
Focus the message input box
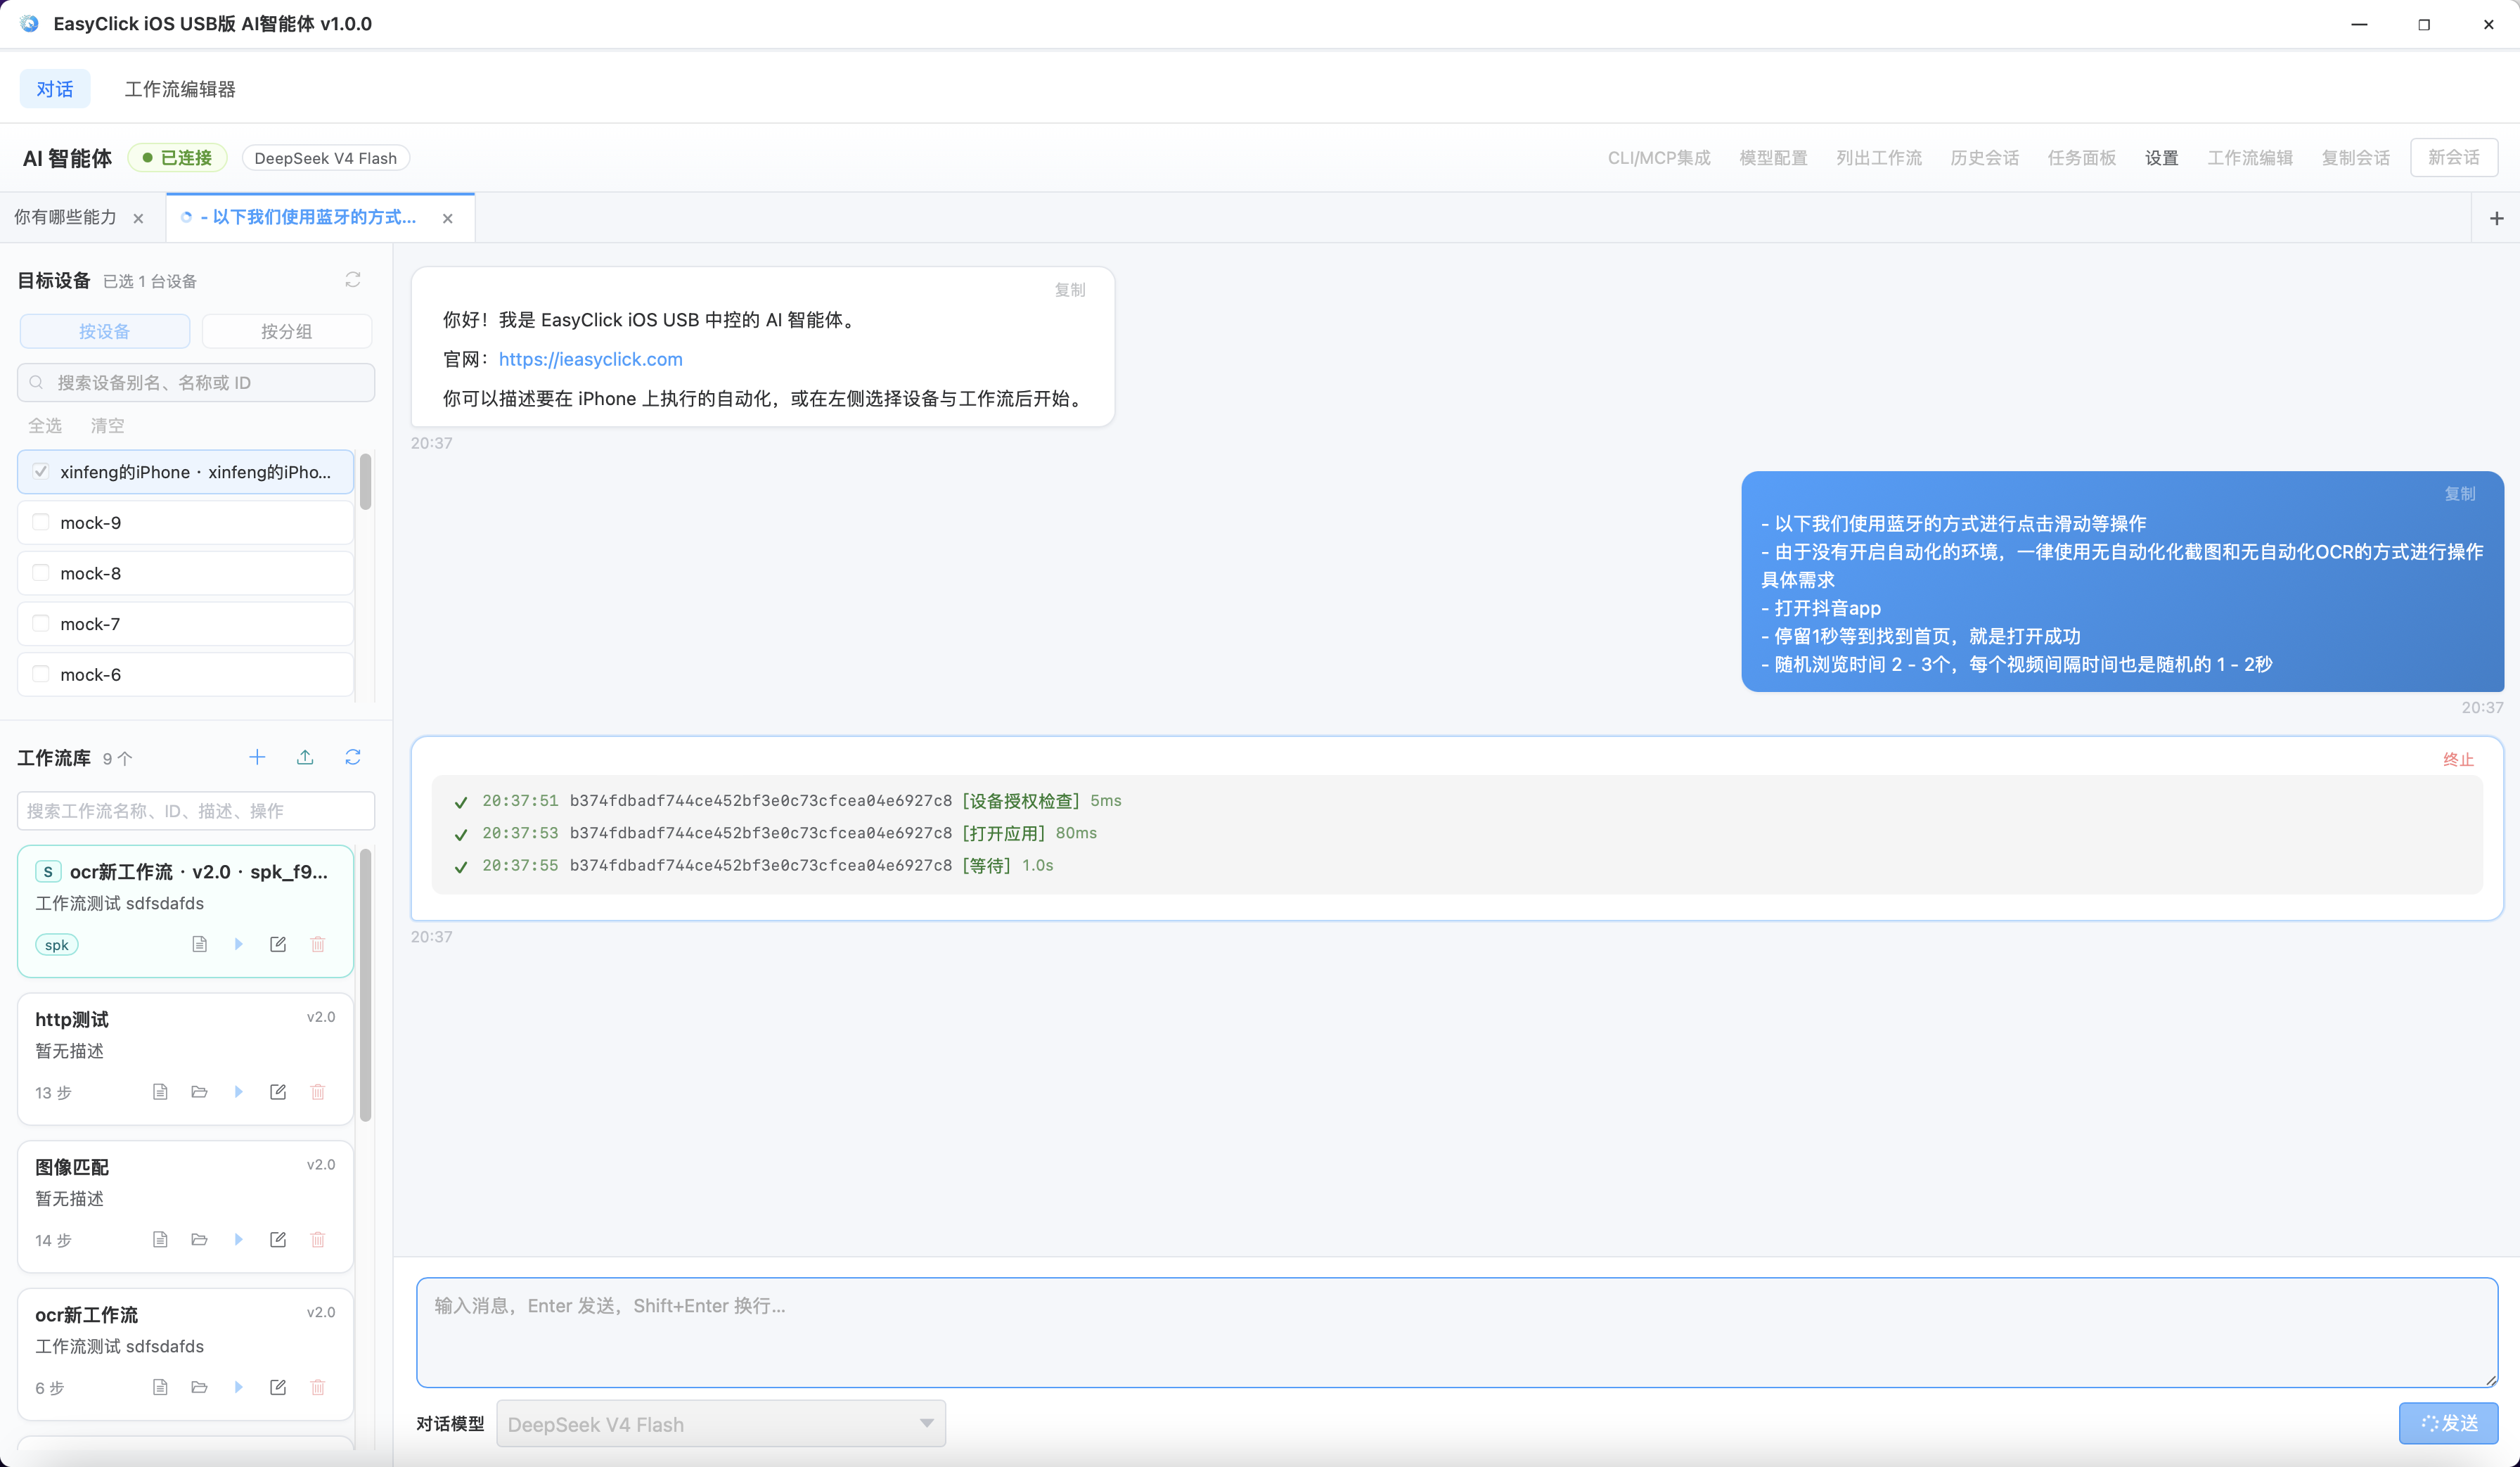pyautogui.click(x=1456, y=1332)
